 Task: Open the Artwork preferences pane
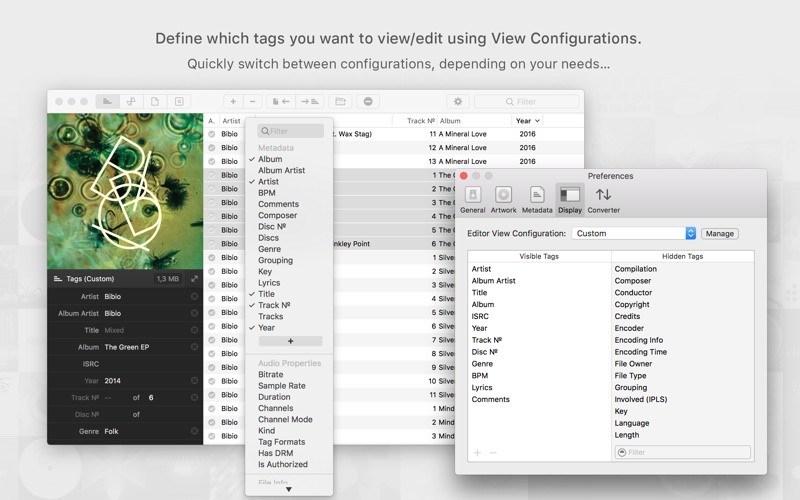click(x=503, y=199)
